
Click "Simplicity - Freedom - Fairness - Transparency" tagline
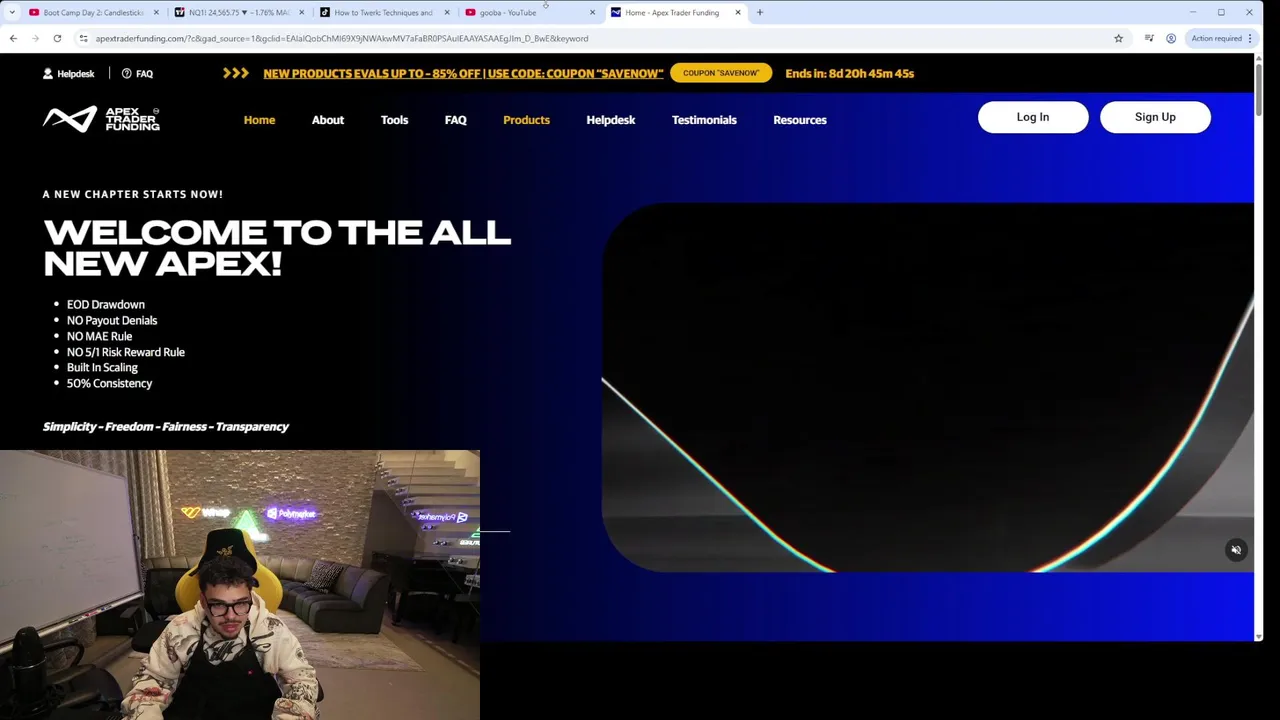click(166, 426)
